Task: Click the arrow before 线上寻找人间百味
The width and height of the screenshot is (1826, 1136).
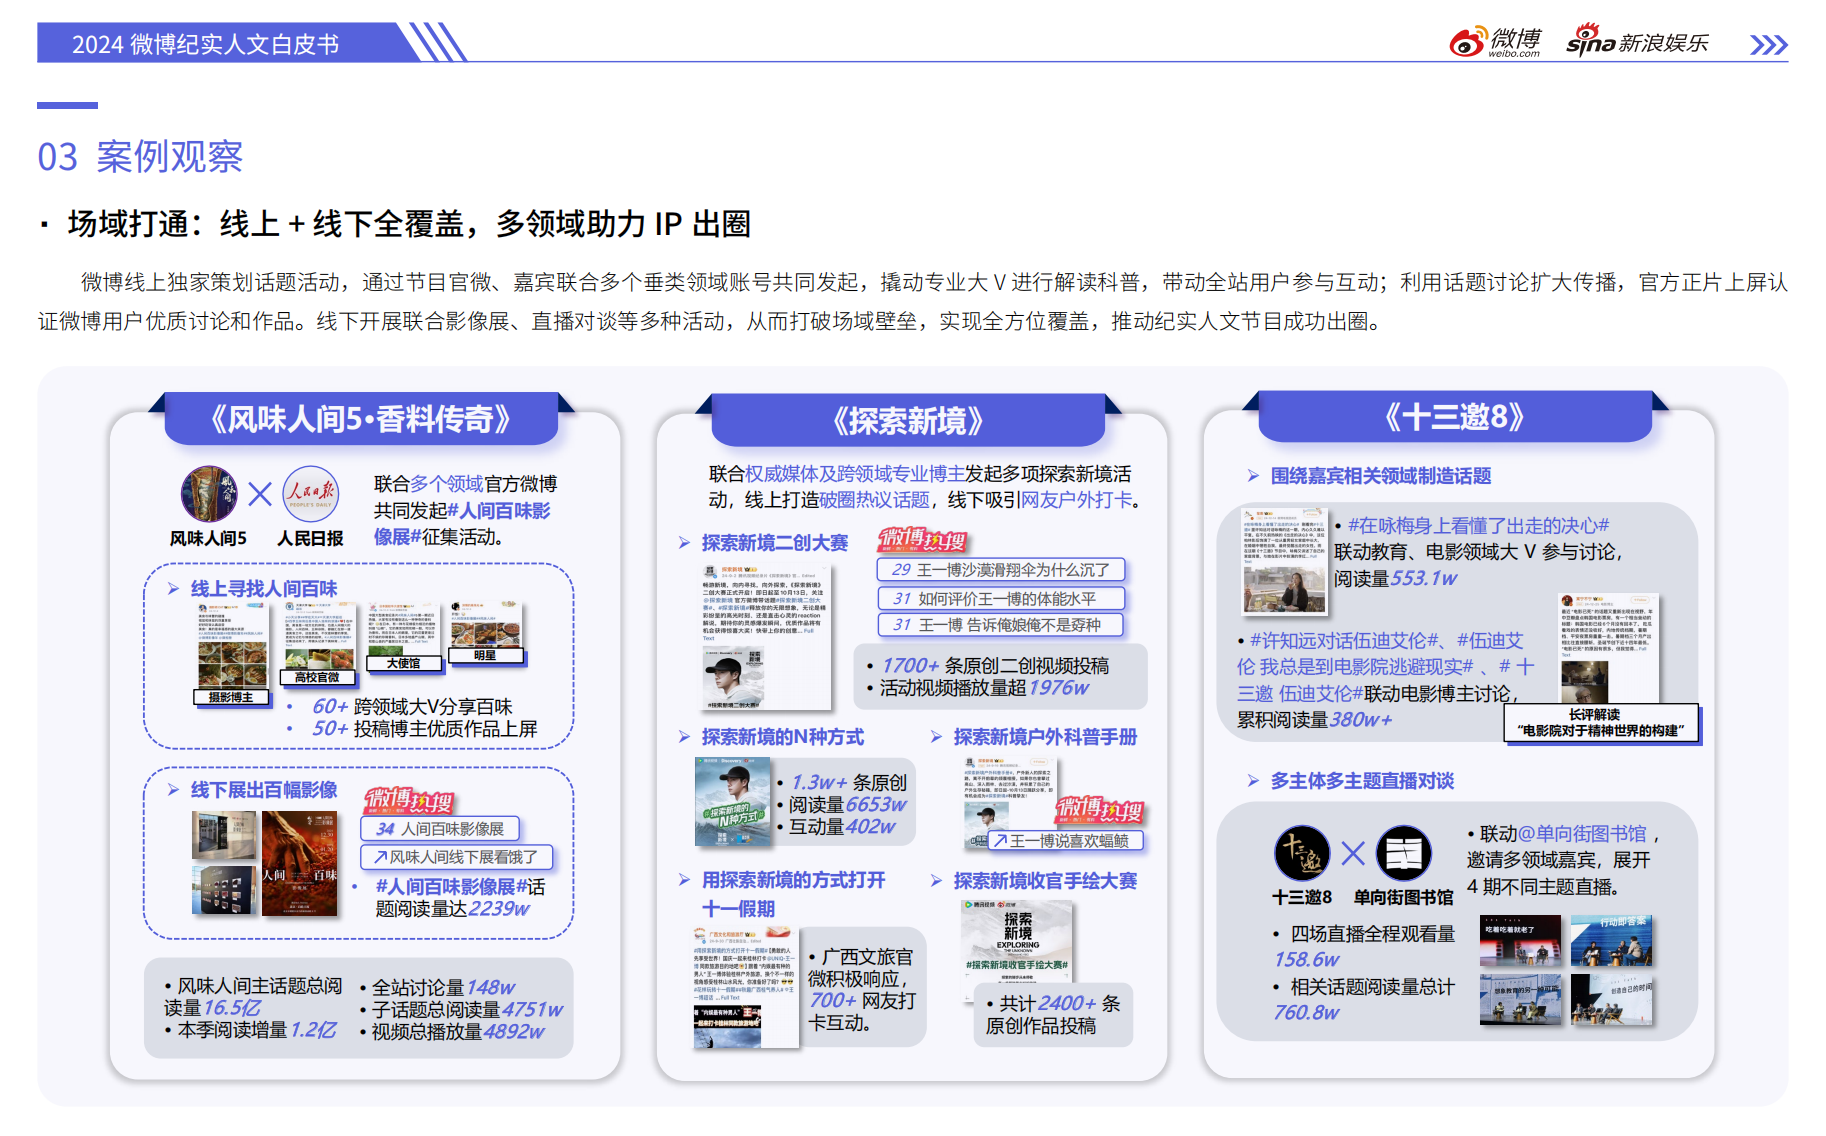Action: click(173, 589)
